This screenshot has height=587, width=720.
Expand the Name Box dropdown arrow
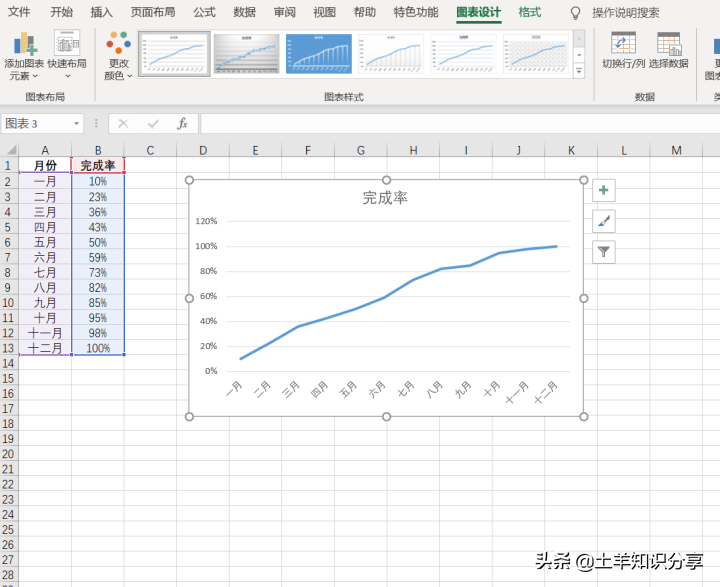tap(76, 124)
